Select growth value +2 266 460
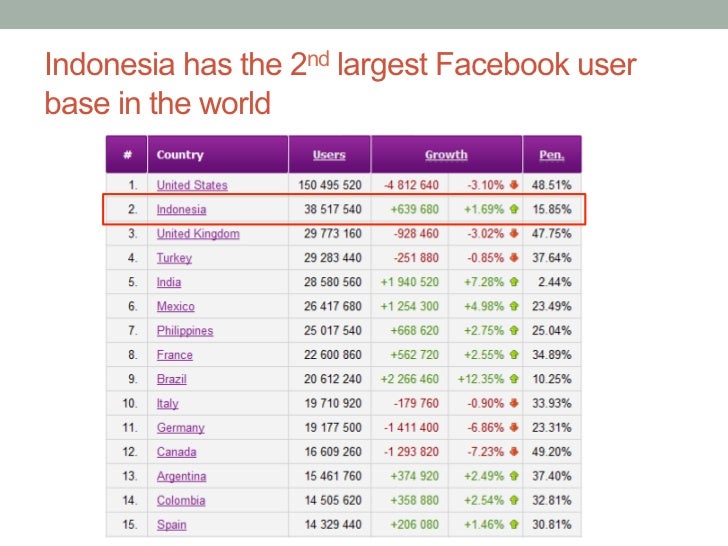728x546 pixels. click(410, 378)
